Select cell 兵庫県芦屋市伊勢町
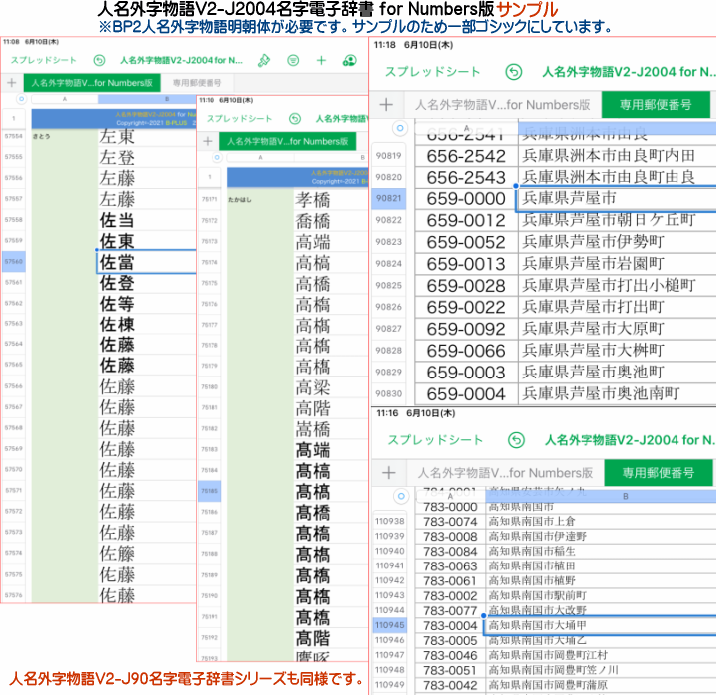 617,242
